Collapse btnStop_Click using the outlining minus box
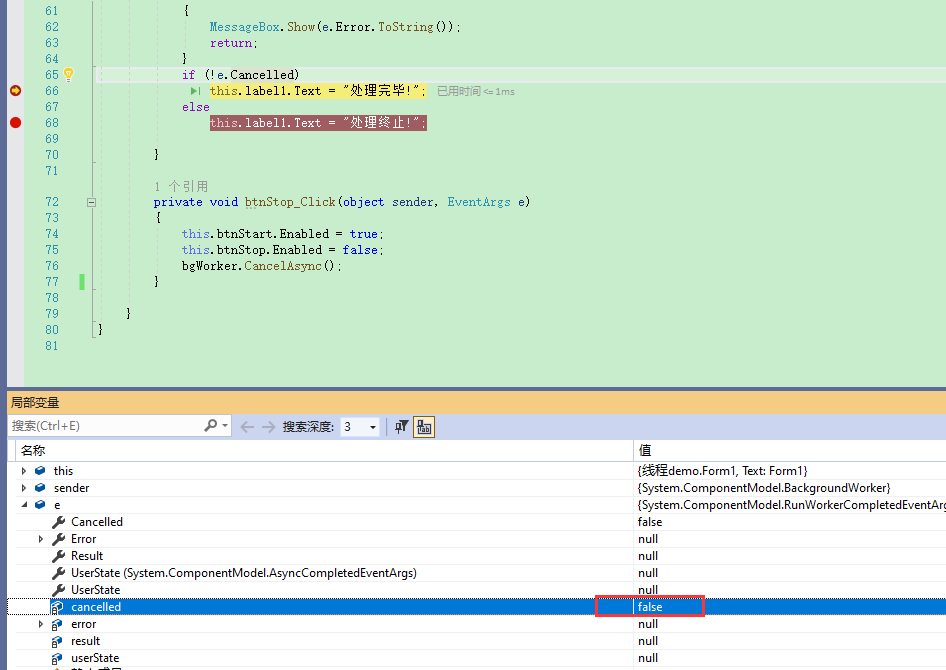Image resolution: width=946 pixels, height=670 pixels. point(91,201)
